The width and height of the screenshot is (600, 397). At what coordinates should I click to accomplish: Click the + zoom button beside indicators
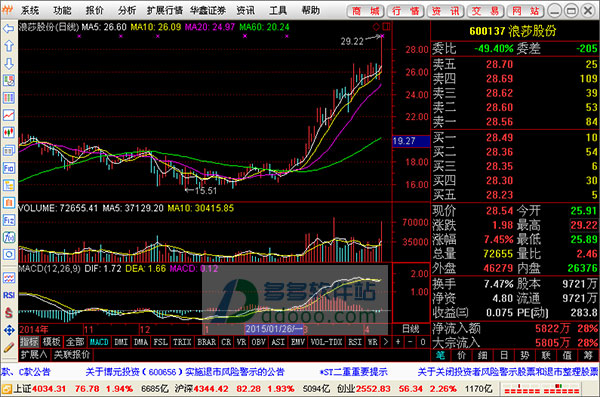(x=398, y=342)
